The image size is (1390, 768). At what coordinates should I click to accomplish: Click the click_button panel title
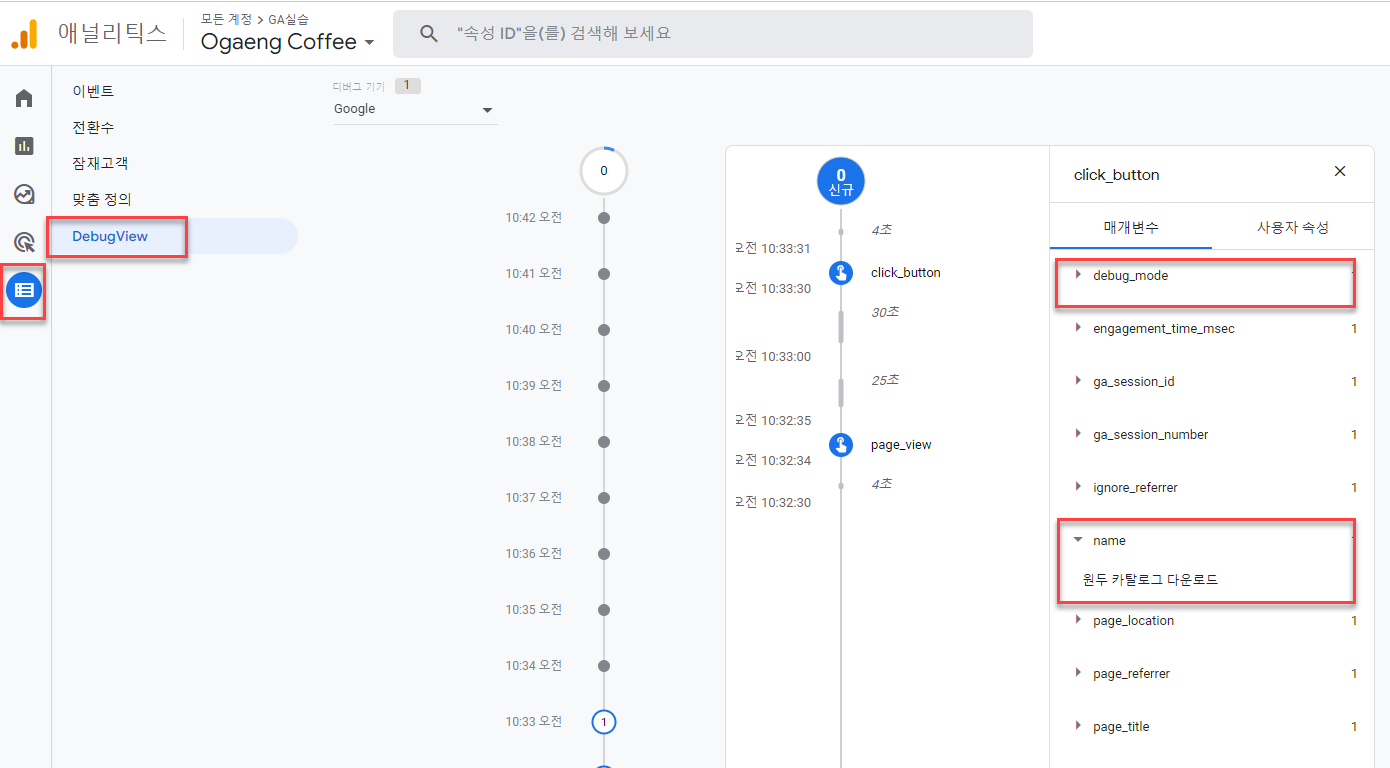(1116, 175)
